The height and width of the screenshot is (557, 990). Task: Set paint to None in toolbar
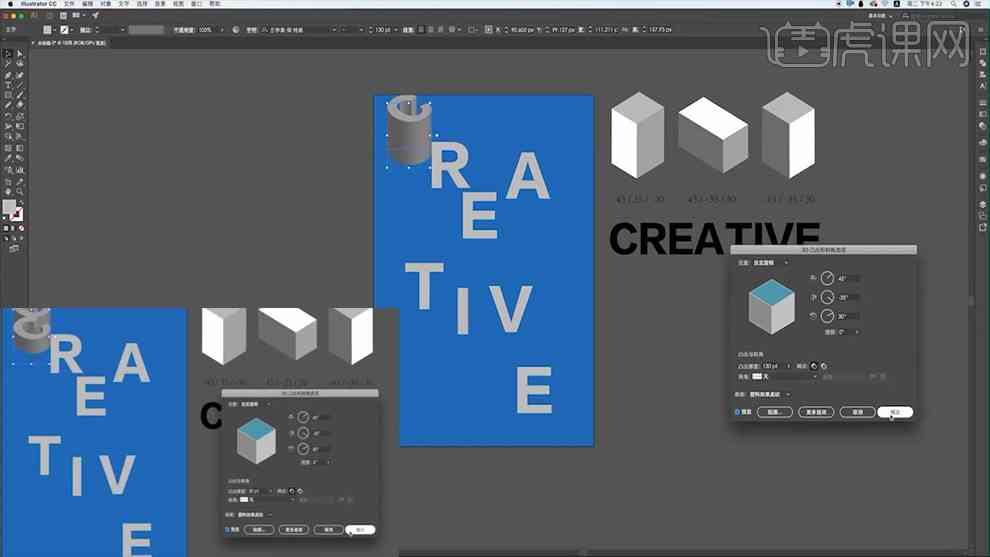pyautogui.click(x=21, y=228)
